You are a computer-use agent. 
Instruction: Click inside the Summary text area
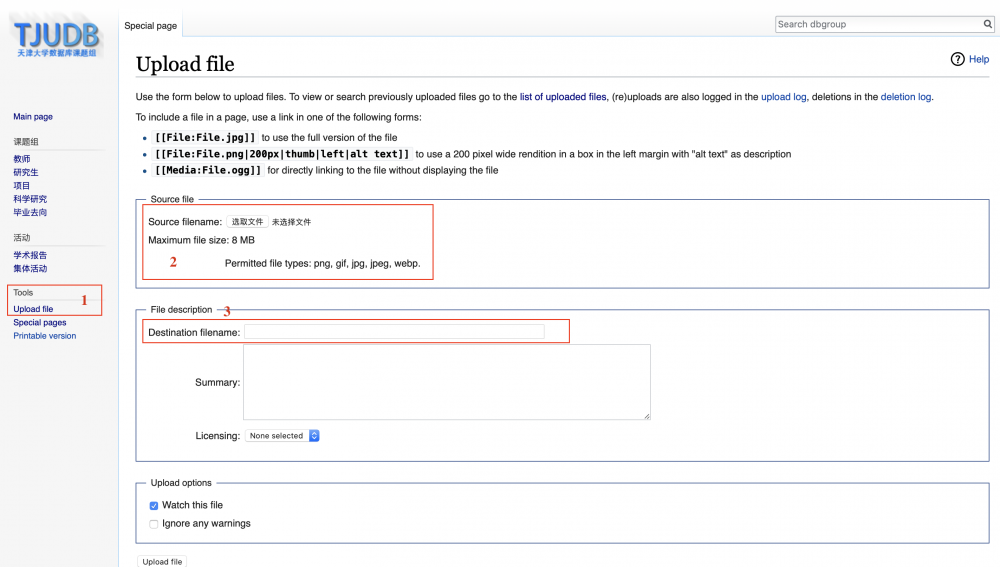pos(446,382)
